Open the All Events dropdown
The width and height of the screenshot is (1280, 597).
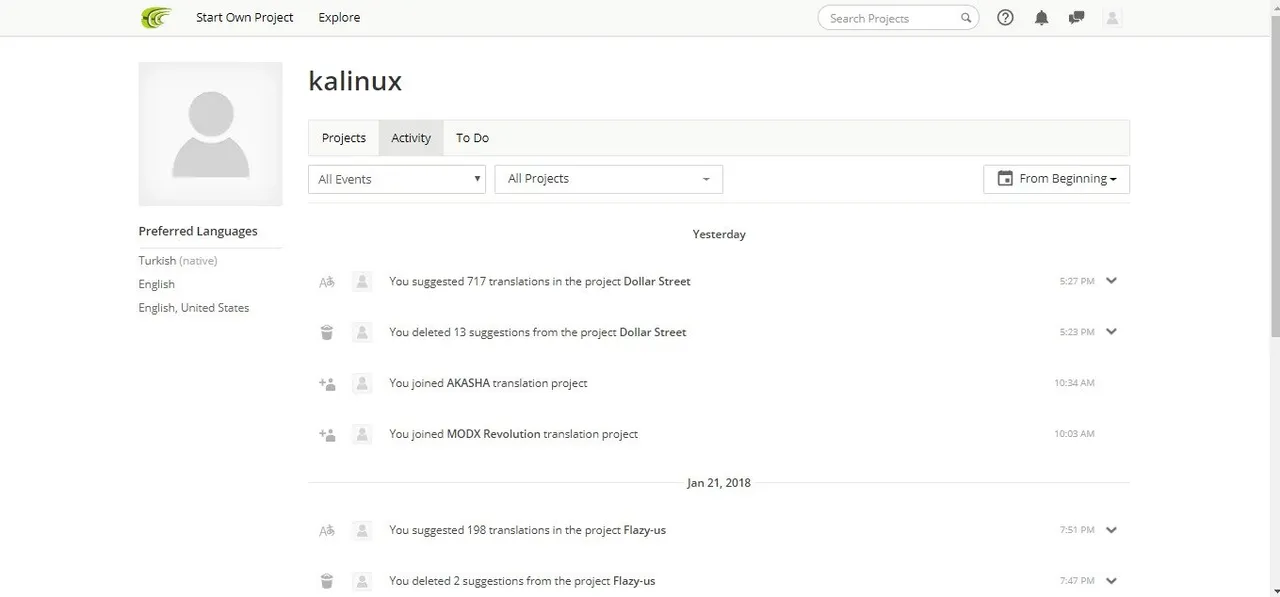pos(397,179)
